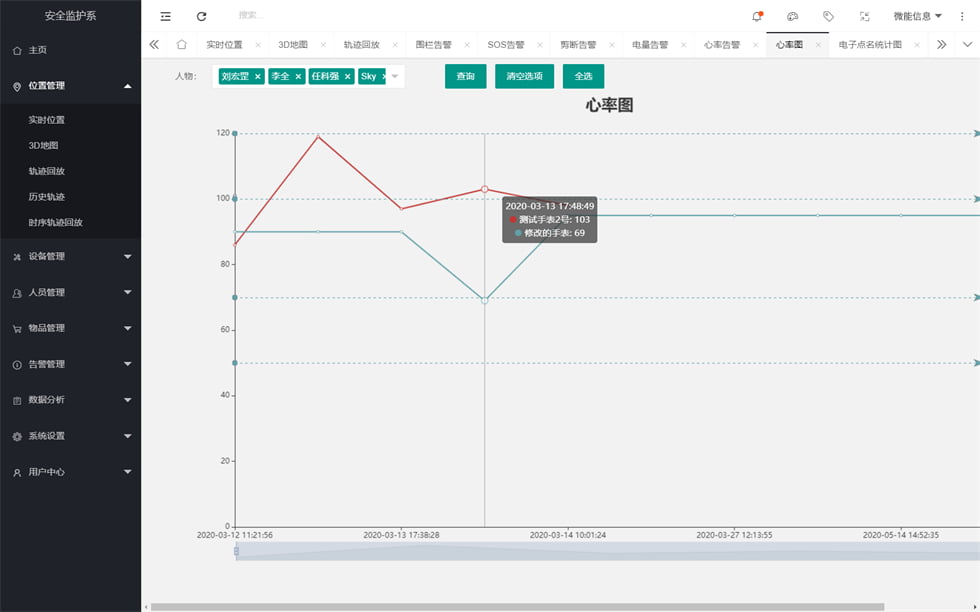The height and width of the screenshot is (612, 980).
Task: Click the tag icon in the top bar
Action: [x=828, y=16]
